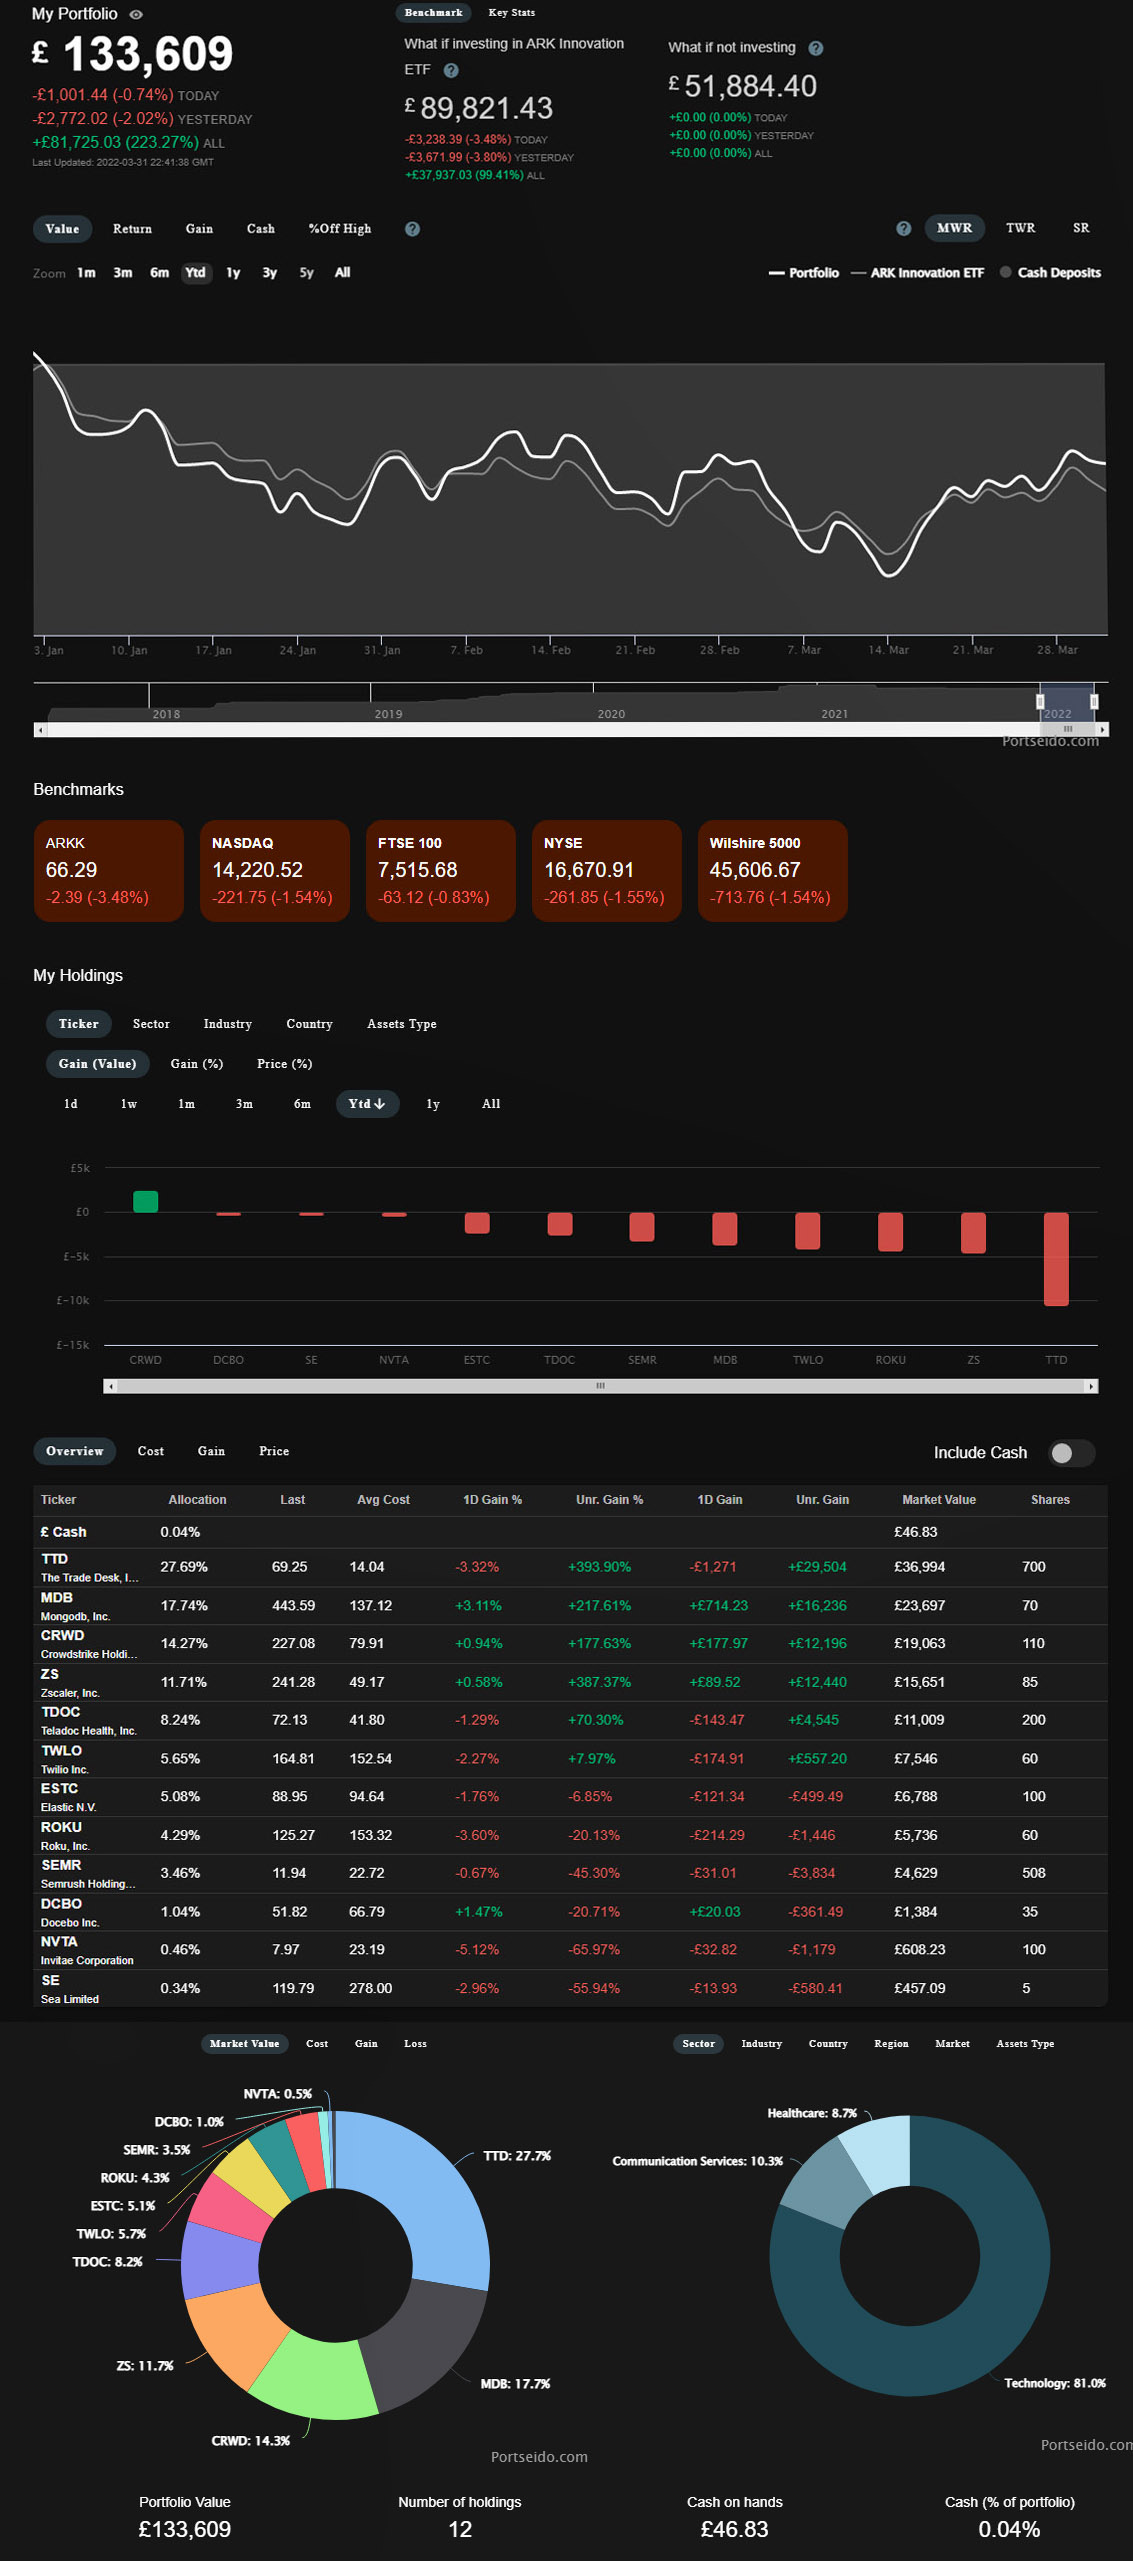1133x2561 pixels.
Task: Group holdings by Assets Type
Action: point(401,1024)
